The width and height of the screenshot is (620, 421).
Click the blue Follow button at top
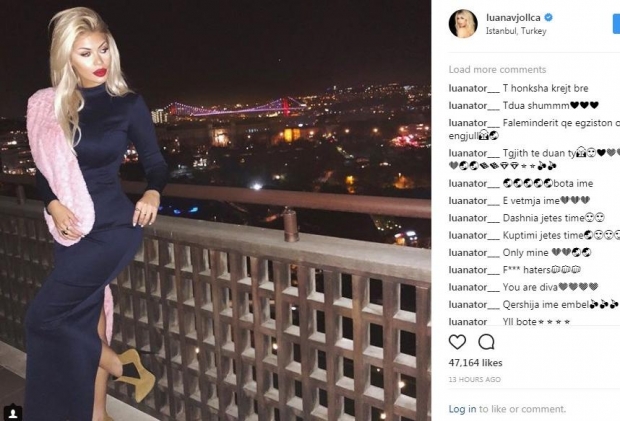[x=616, y=23]
